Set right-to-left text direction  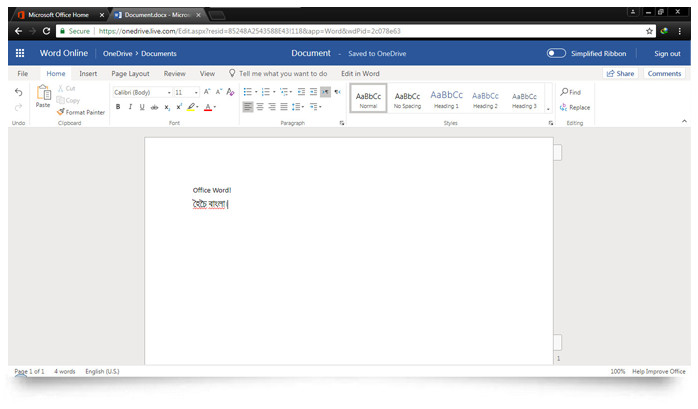tap(337, 92)
